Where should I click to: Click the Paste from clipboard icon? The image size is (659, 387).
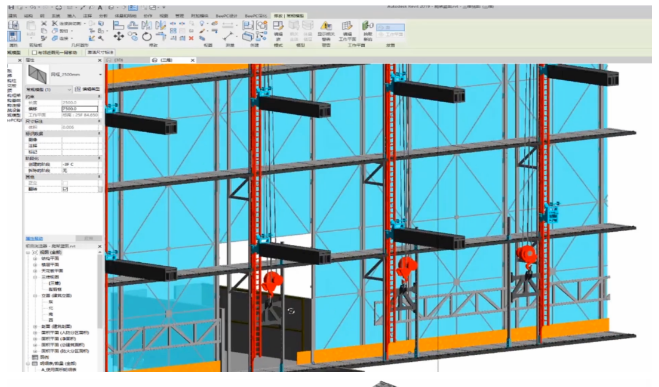tap(31, 26)
